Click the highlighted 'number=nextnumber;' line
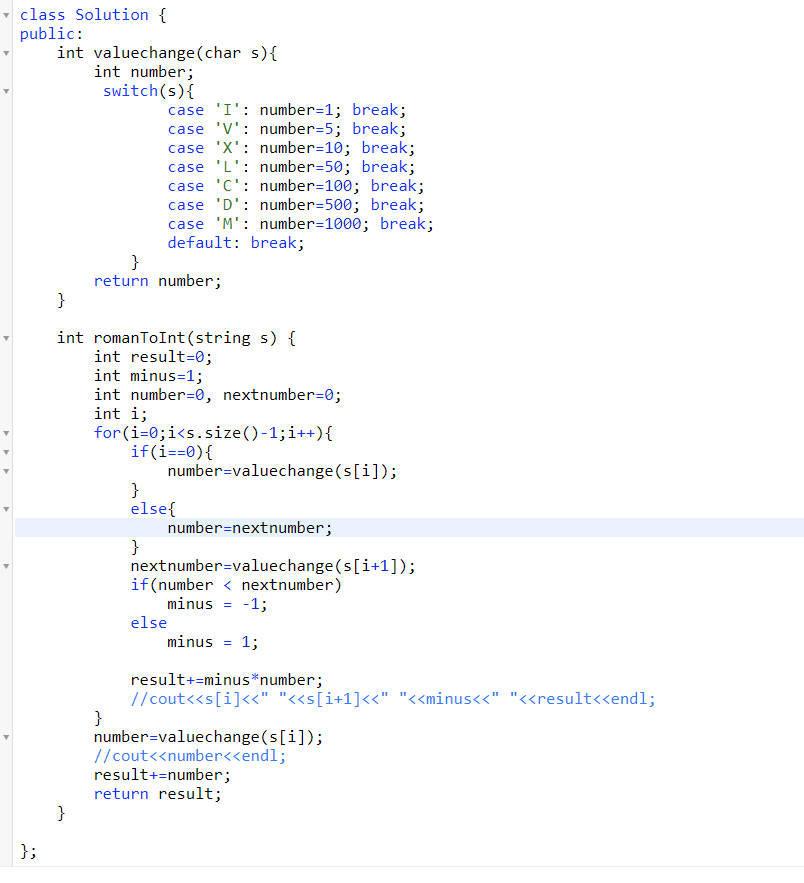 click(x=409, y=528)
